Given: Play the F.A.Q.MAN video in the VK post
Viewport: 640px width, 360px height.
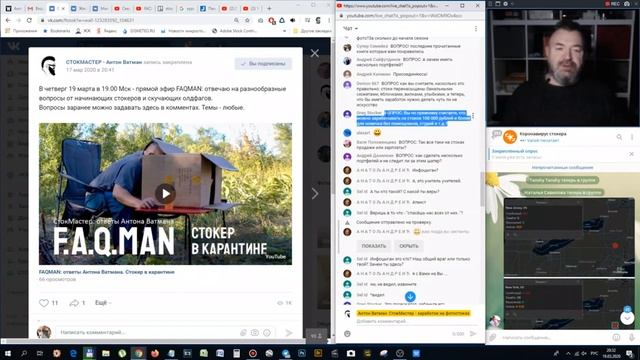Looking at the screenshot, I should 165,193.
